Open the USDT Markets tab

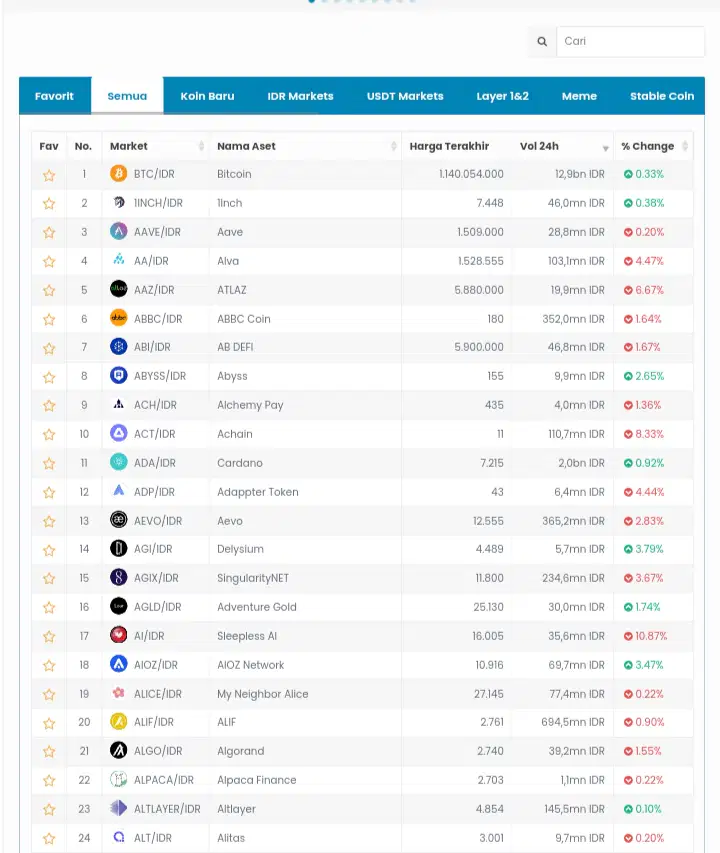coord(405,96)
